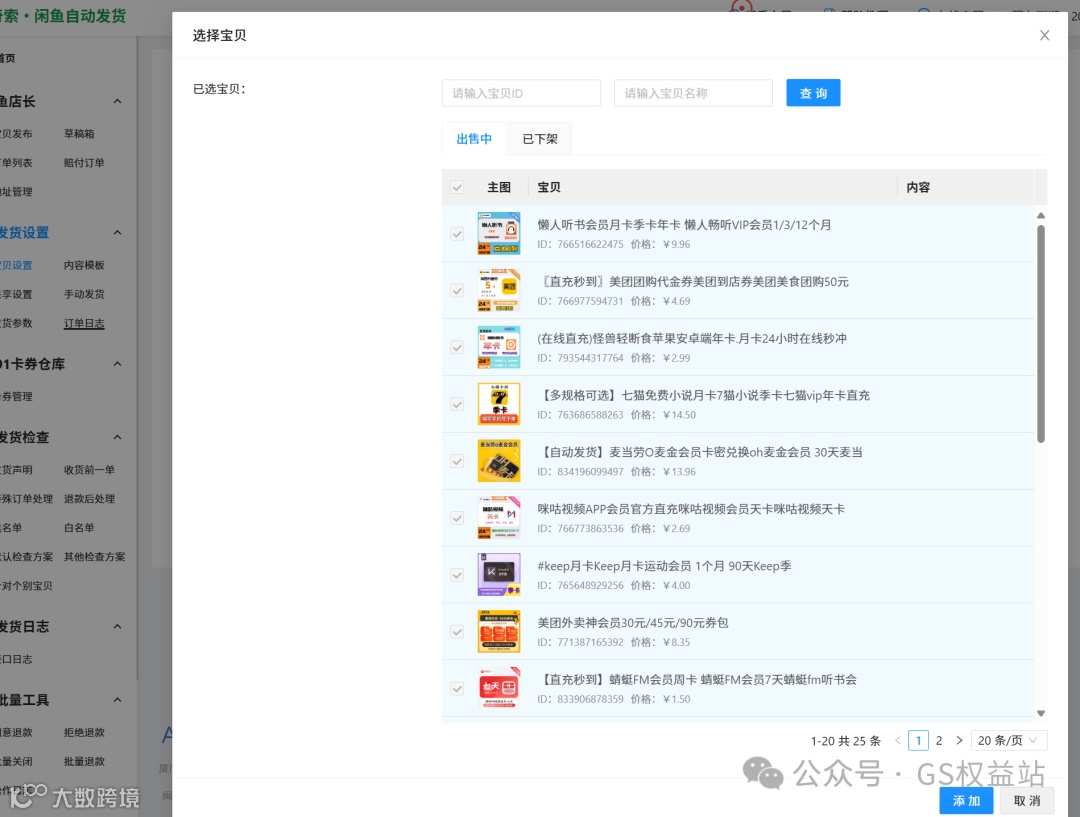
Task: Switch to the 已下架 tab
Action: pos(540,139)
